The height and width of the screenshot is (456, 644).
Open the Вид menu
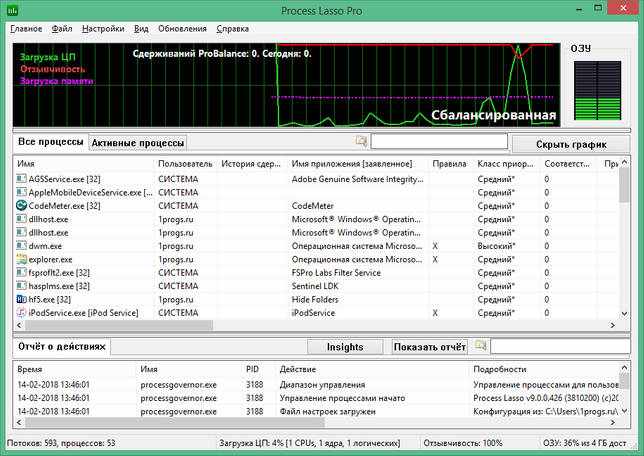coord(141,29)
